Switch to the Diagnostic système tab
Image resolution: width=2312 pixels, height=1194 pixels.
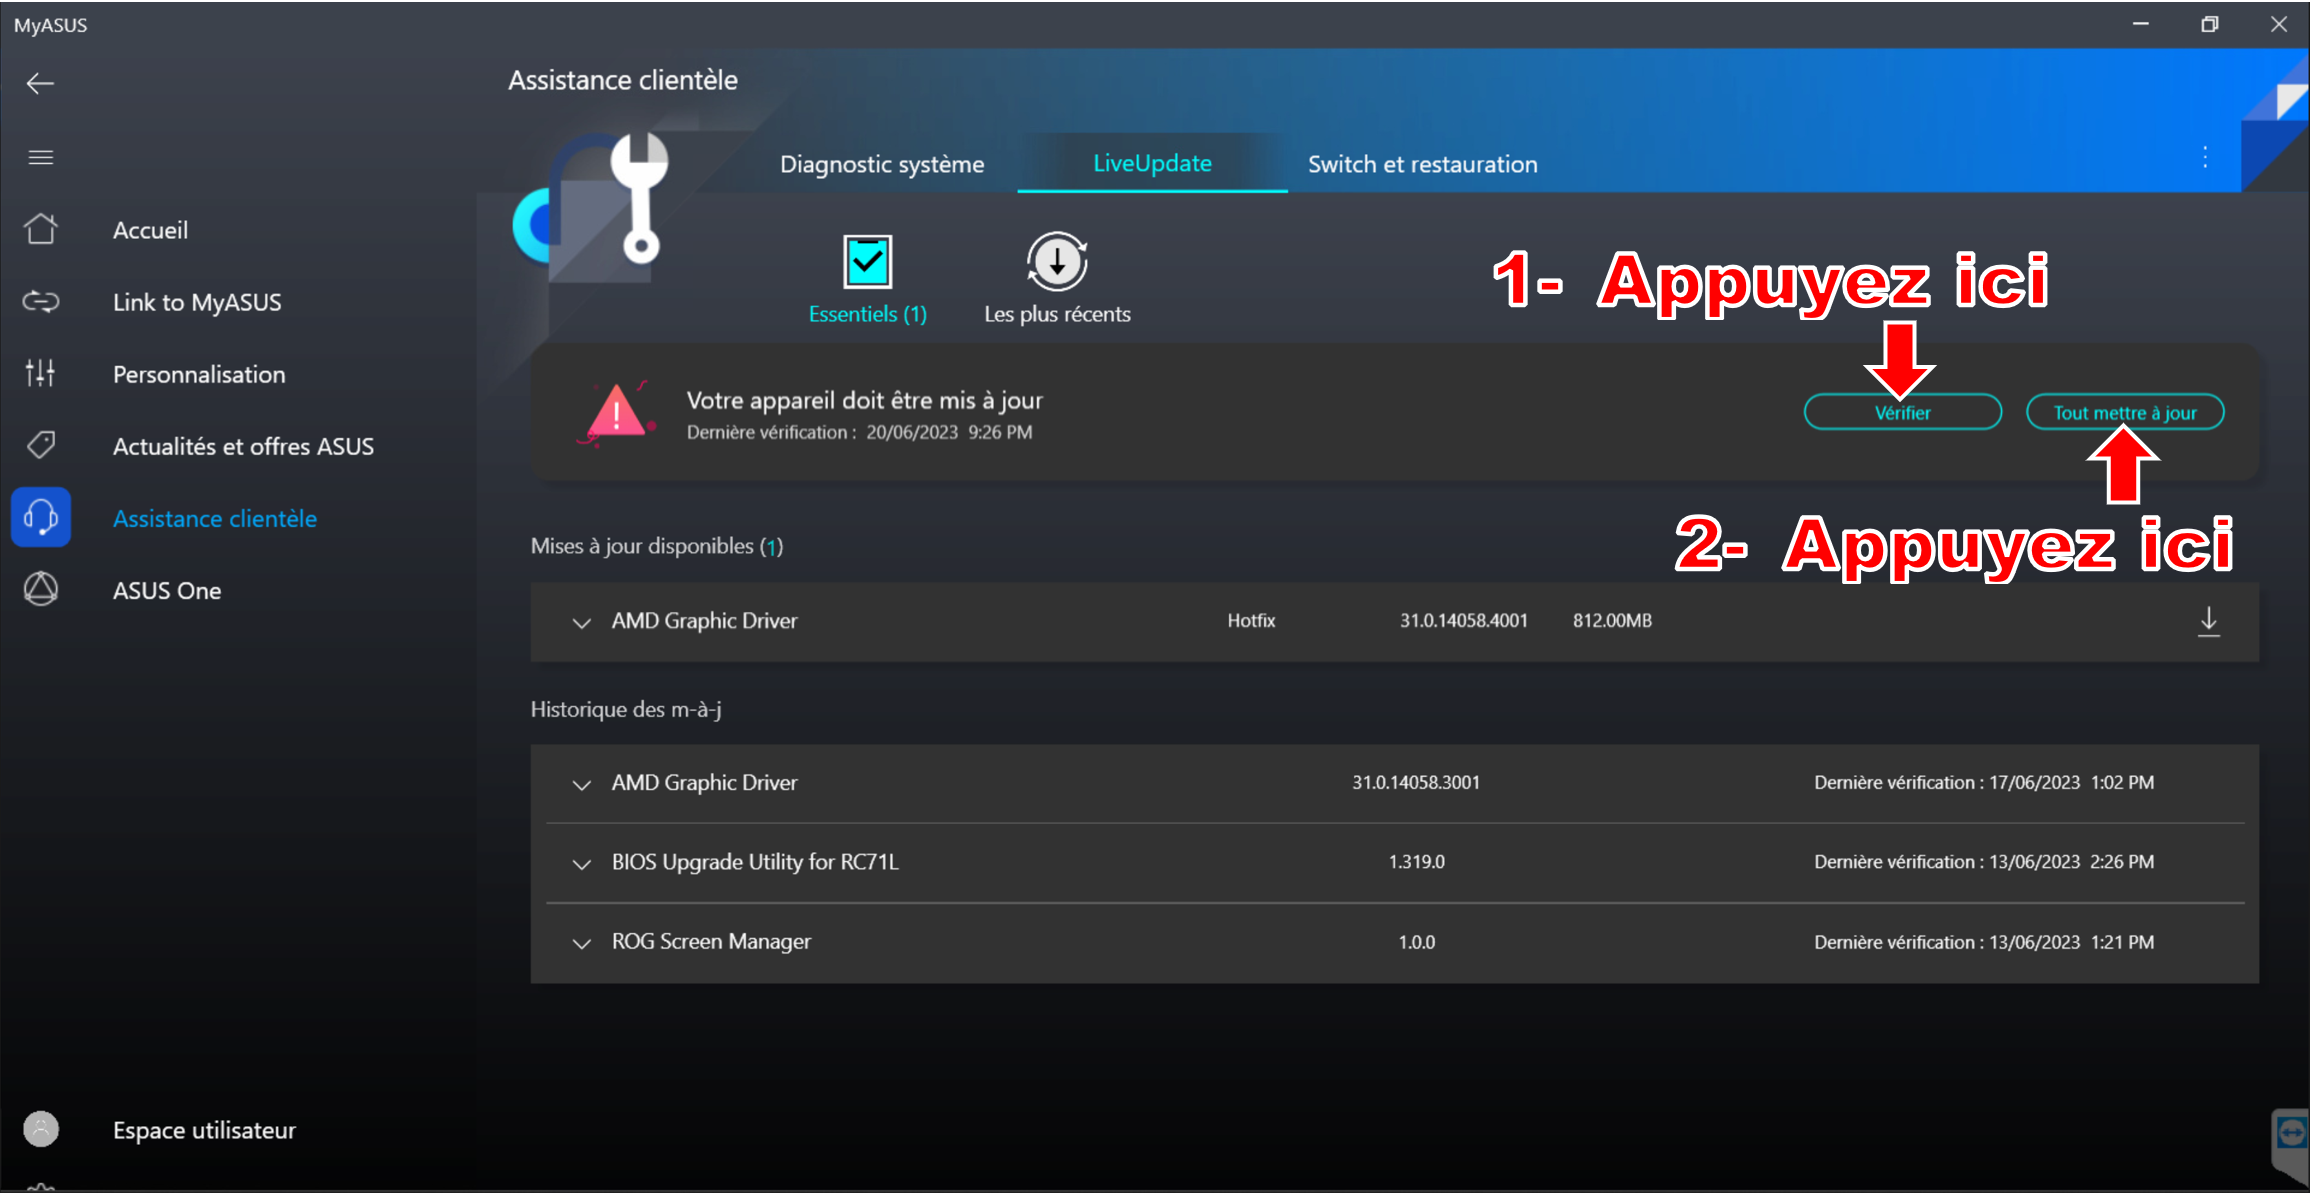(x=882, y=164)
